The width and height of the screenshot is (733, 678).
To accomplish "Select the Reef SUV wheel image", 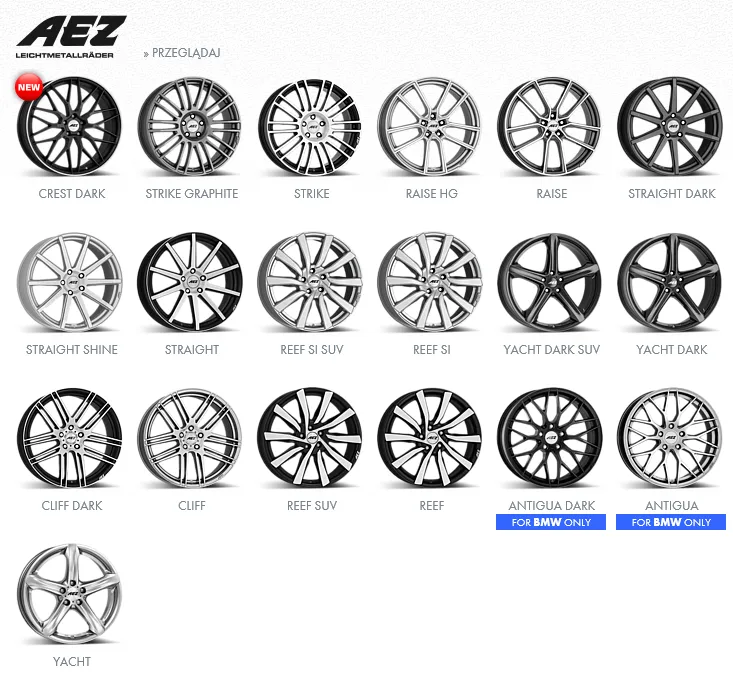I will pos(310,438).
